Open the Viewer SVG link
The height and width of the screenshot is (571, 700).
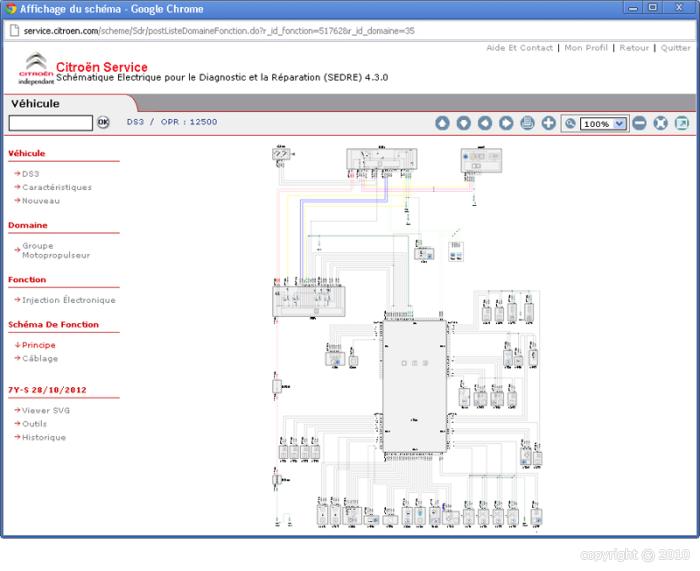pos(46,410)
